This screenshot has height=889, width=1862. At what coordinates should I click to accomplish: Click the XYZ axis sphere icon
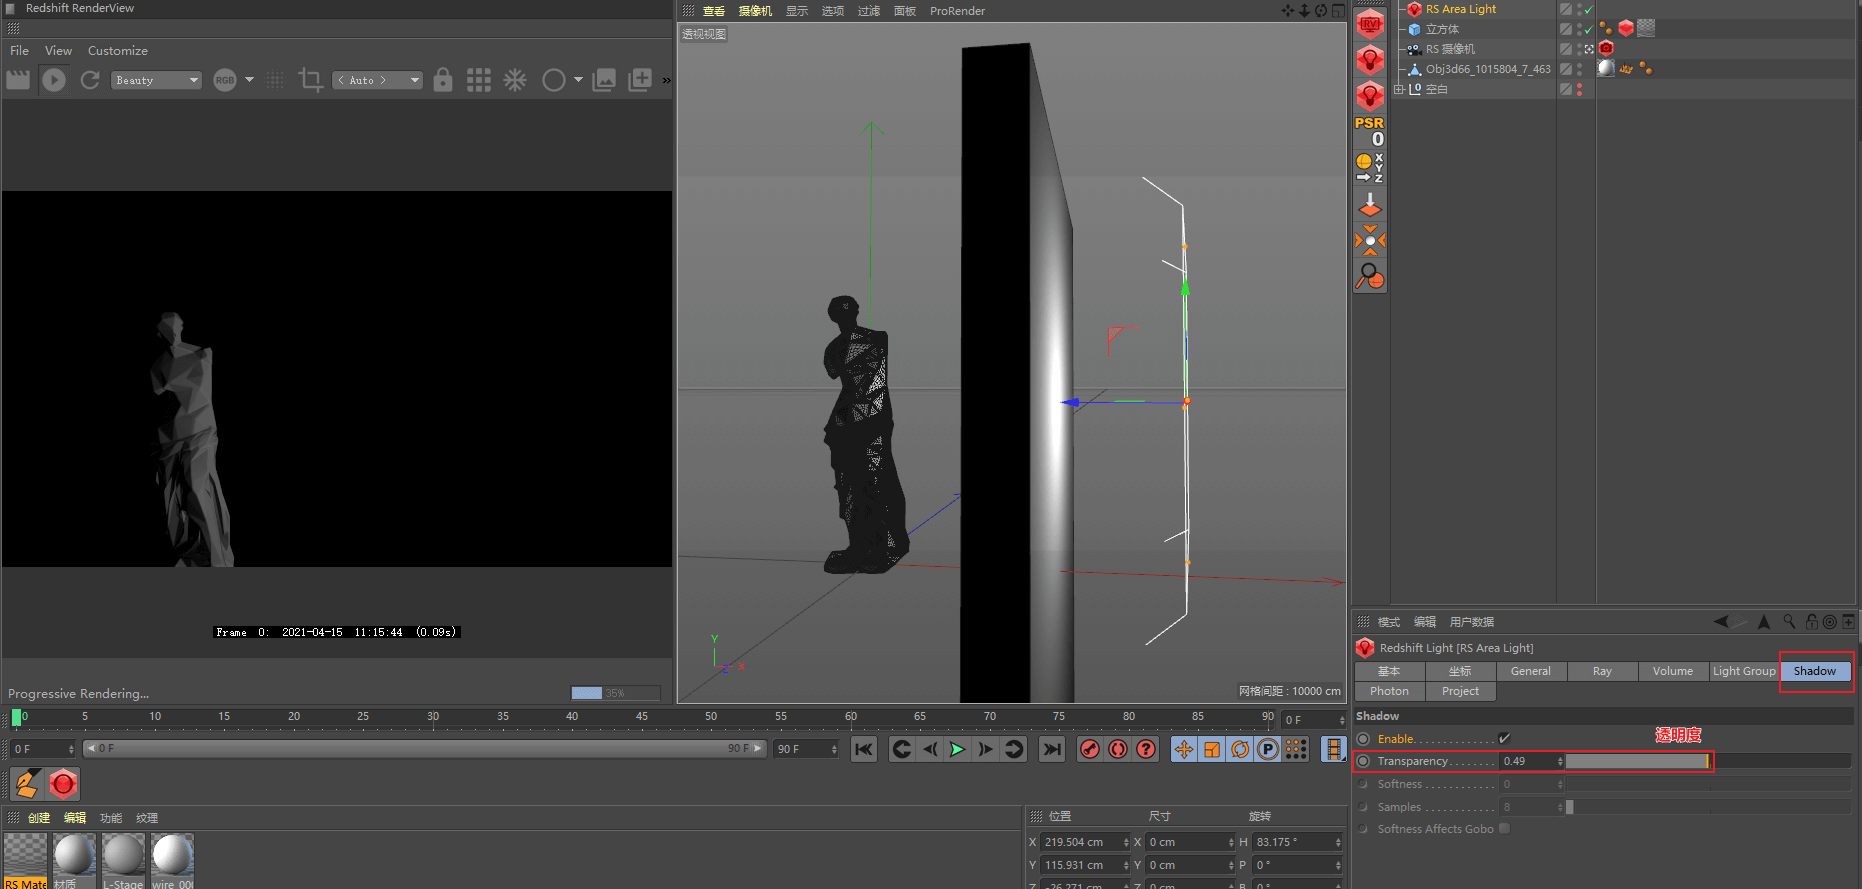click(1370, 167)
